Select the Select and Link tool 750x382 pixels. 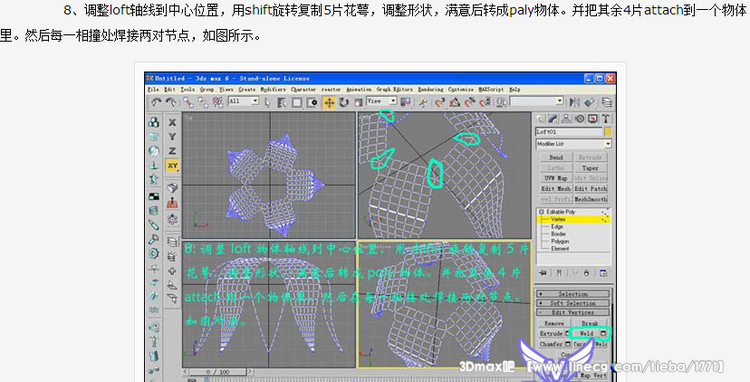[188, 102]
